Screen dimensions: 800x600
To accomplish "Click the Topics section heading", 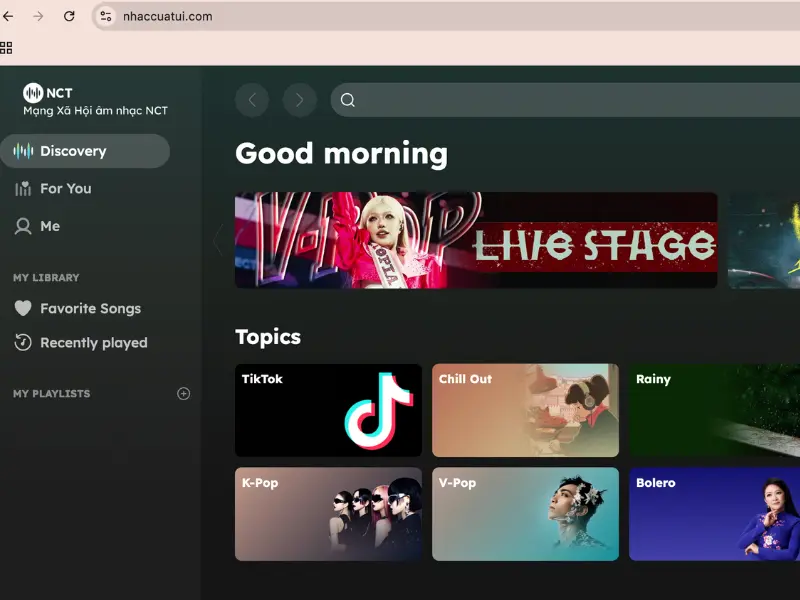I will tap(268, 337).
